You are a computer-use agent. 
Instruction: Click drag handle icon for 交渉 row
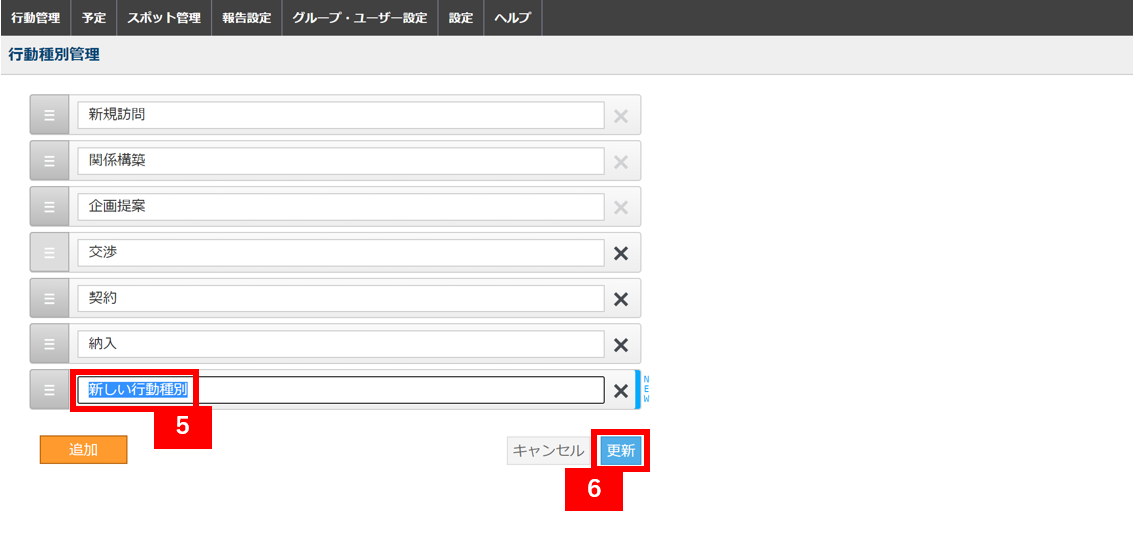pyautogui.click(x=49, y=253)
